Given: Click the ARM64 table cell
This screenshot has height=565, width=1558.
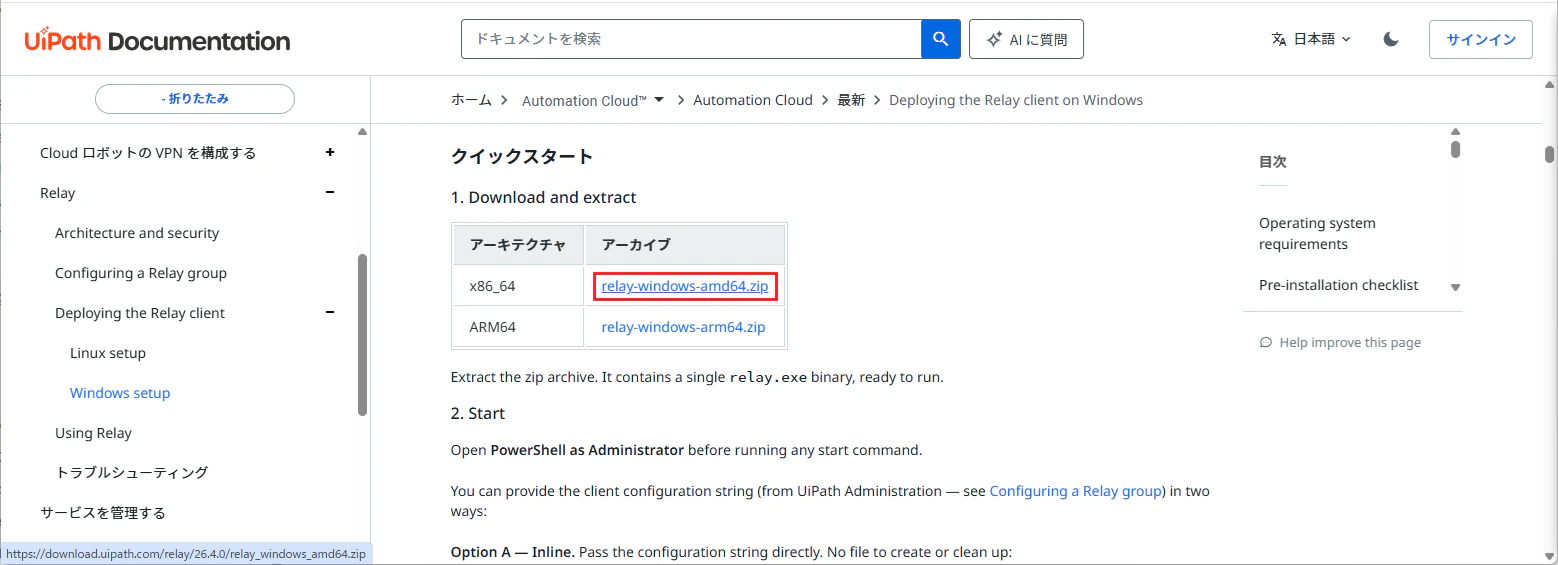Looking at the screenshot, I should pyautogui.click(x=517, y=326).
